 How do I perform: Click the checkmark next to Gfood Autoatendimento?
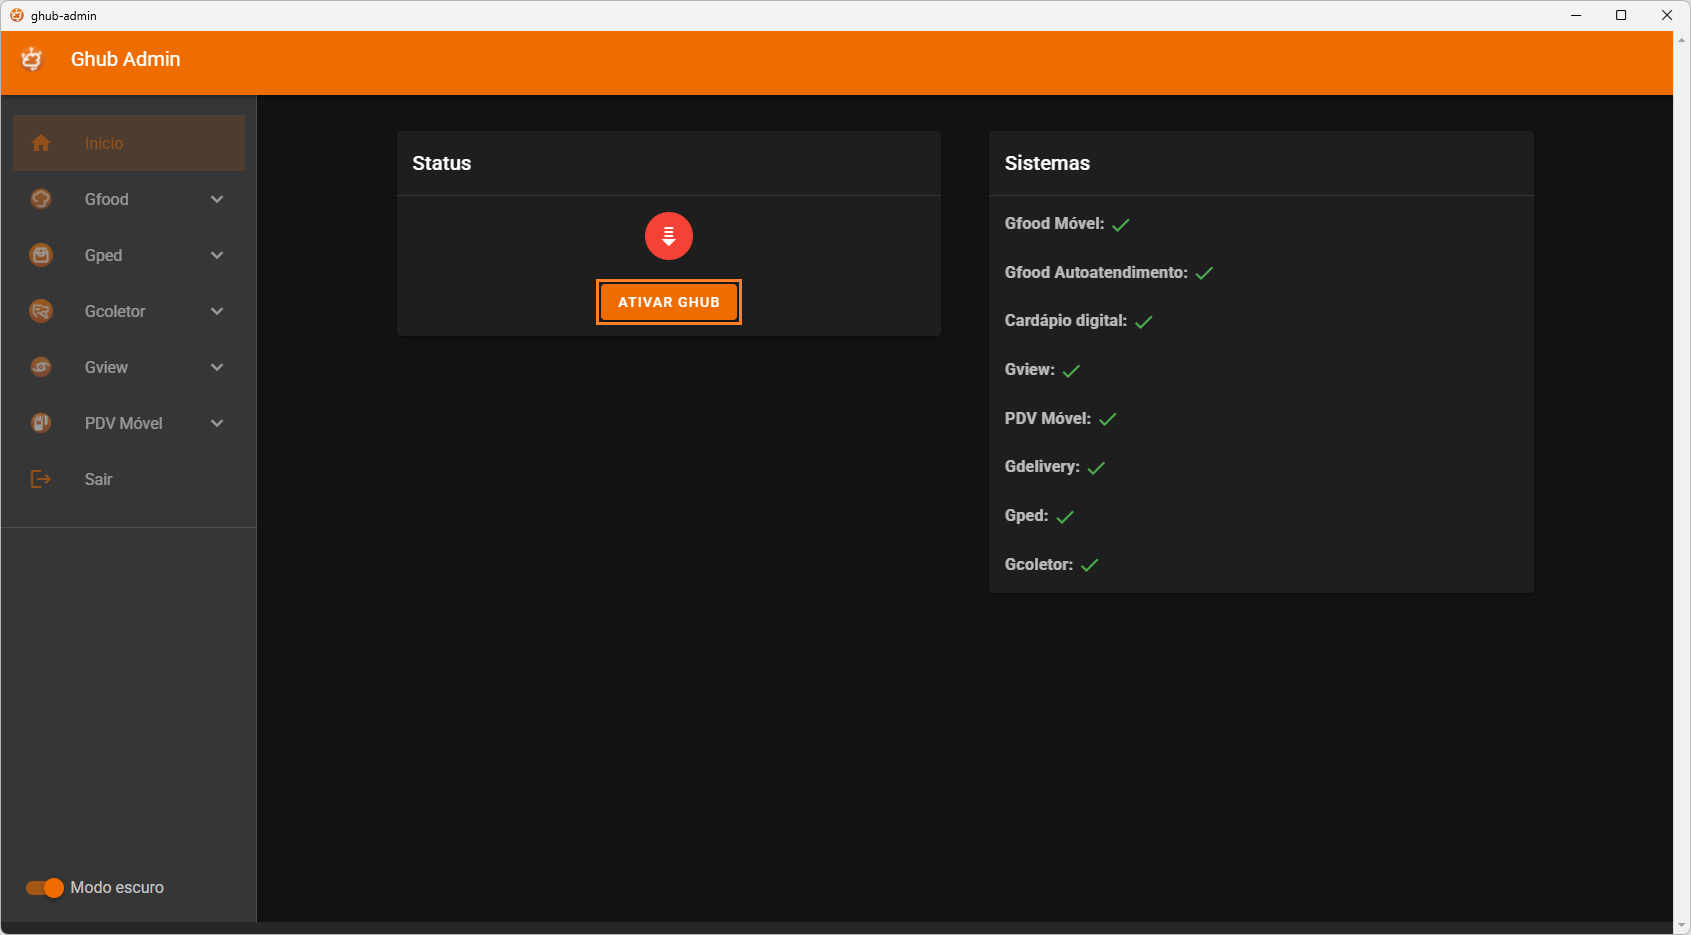pyautogui.click(x=1204, y=273)
